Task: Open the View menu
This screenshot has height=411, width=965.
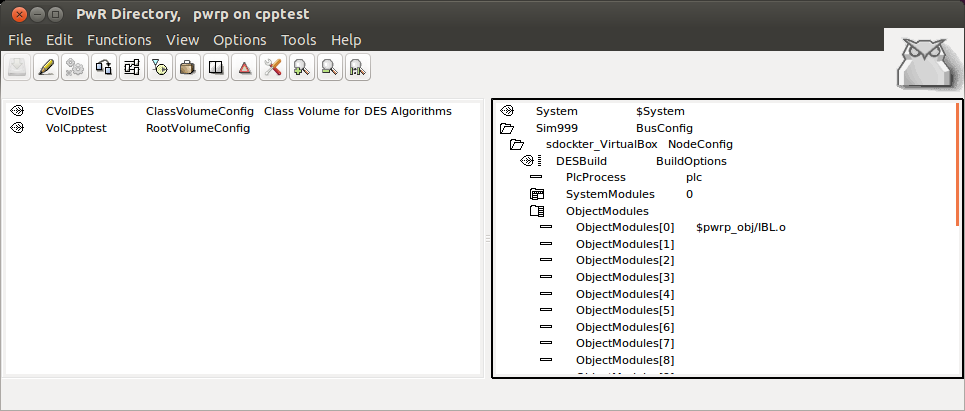Action: [183, 40]
